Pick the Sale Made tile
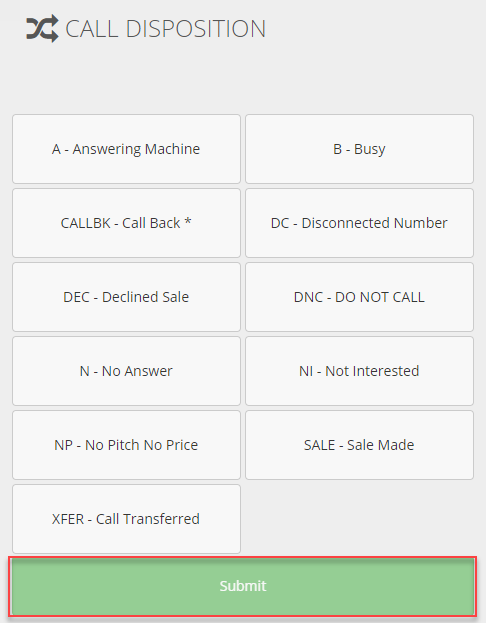The height and width of the screenshot is (623, 486). (359, 445)
